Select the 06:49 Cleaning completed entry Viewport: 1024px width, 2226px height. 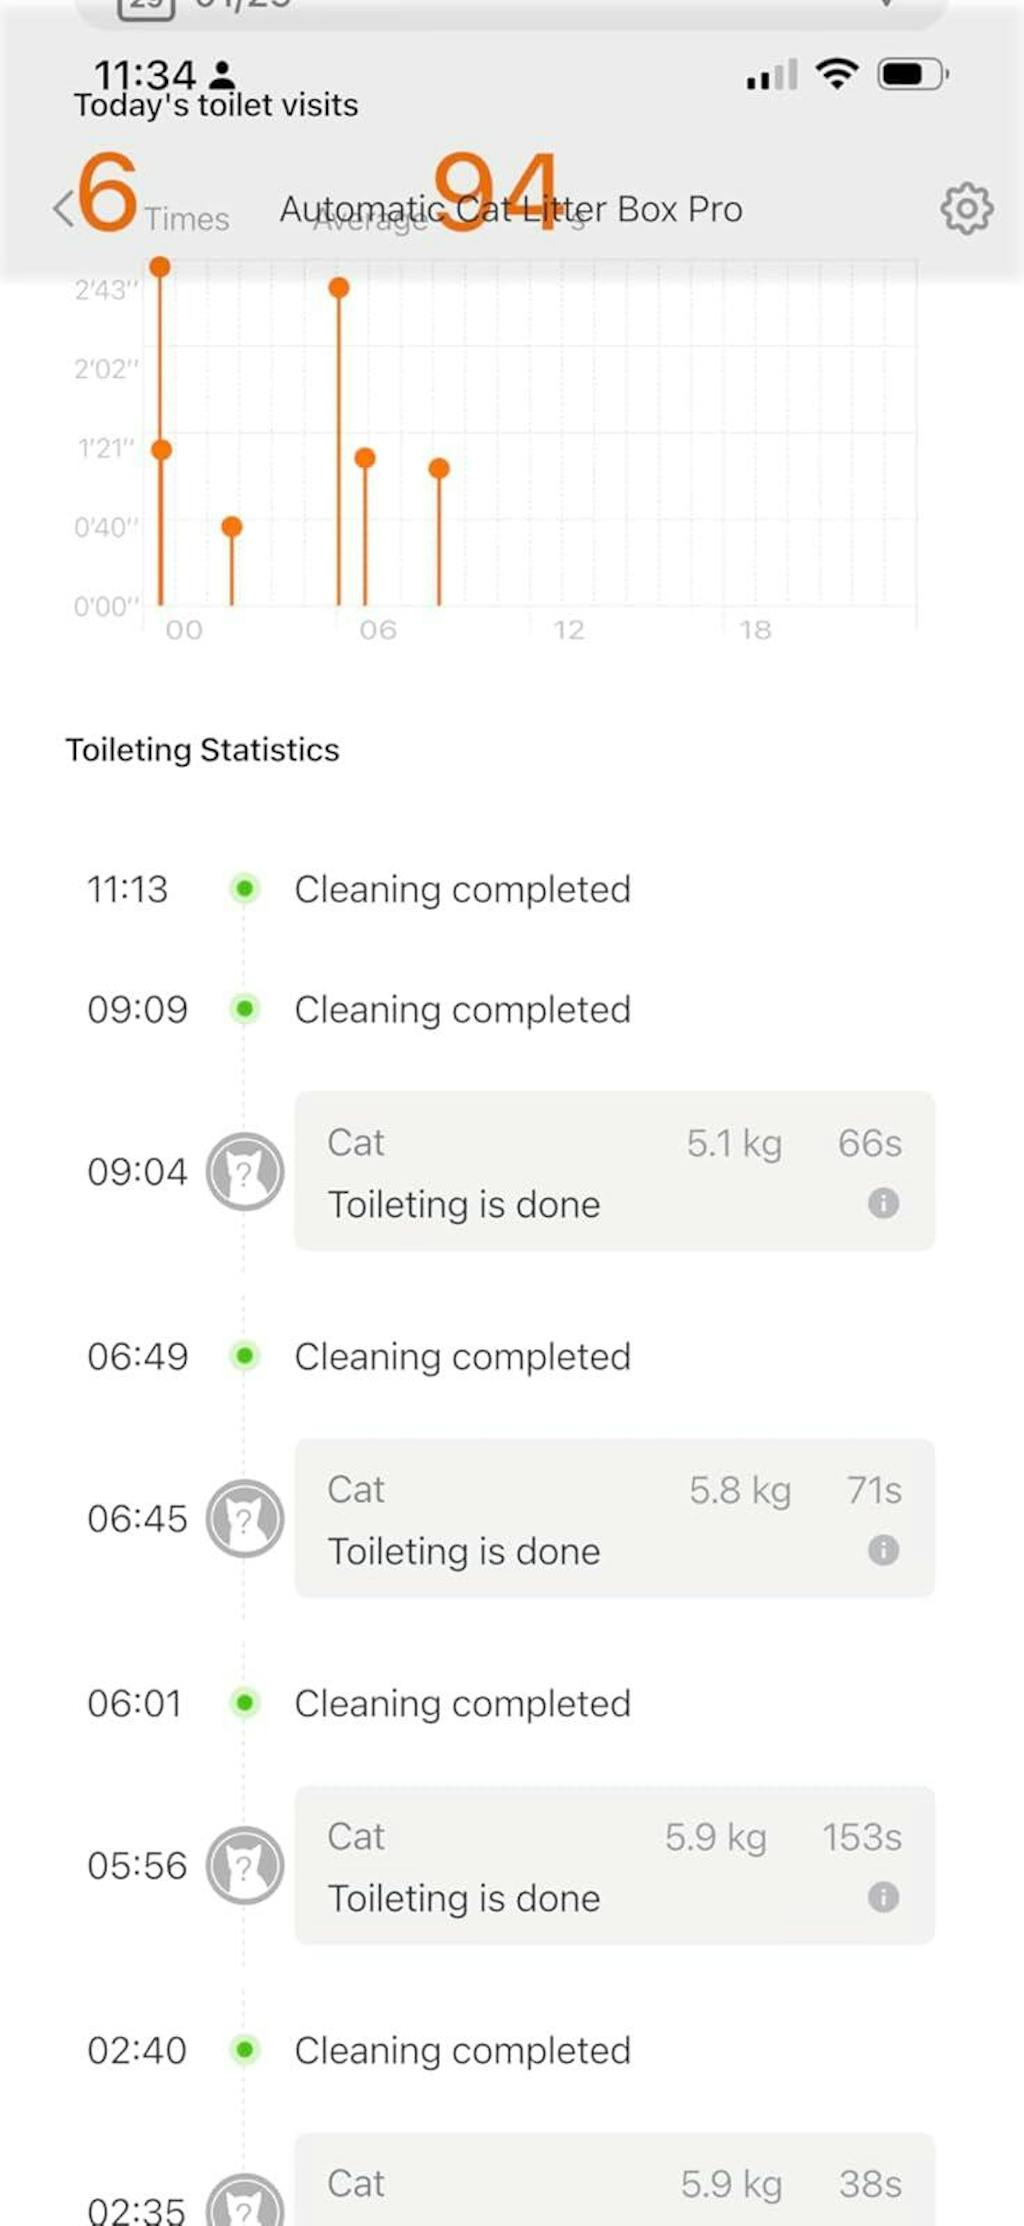(x=462, y=1356)
